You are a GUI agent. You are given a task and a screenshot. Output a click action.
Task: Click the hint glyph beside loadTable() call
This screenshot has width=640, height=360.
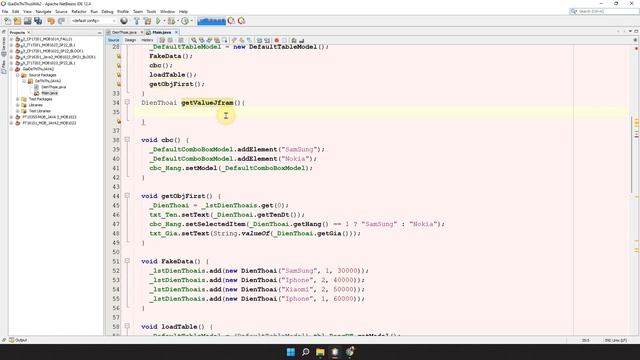(x=119, y=75)
